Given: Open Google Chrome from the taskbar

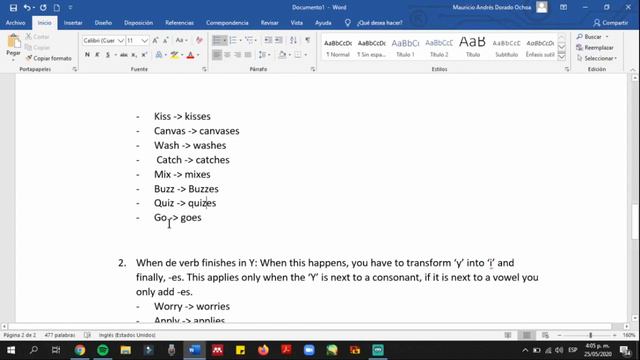Looking at the screenshot, I should pyautogui.click(x=80, y=350).
